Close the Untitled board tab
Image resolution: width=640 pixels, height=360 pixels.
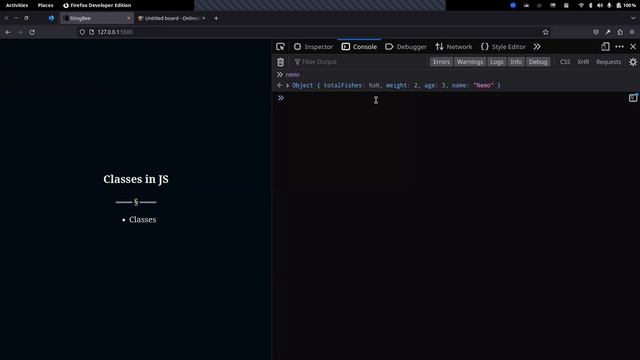(204, 18)
